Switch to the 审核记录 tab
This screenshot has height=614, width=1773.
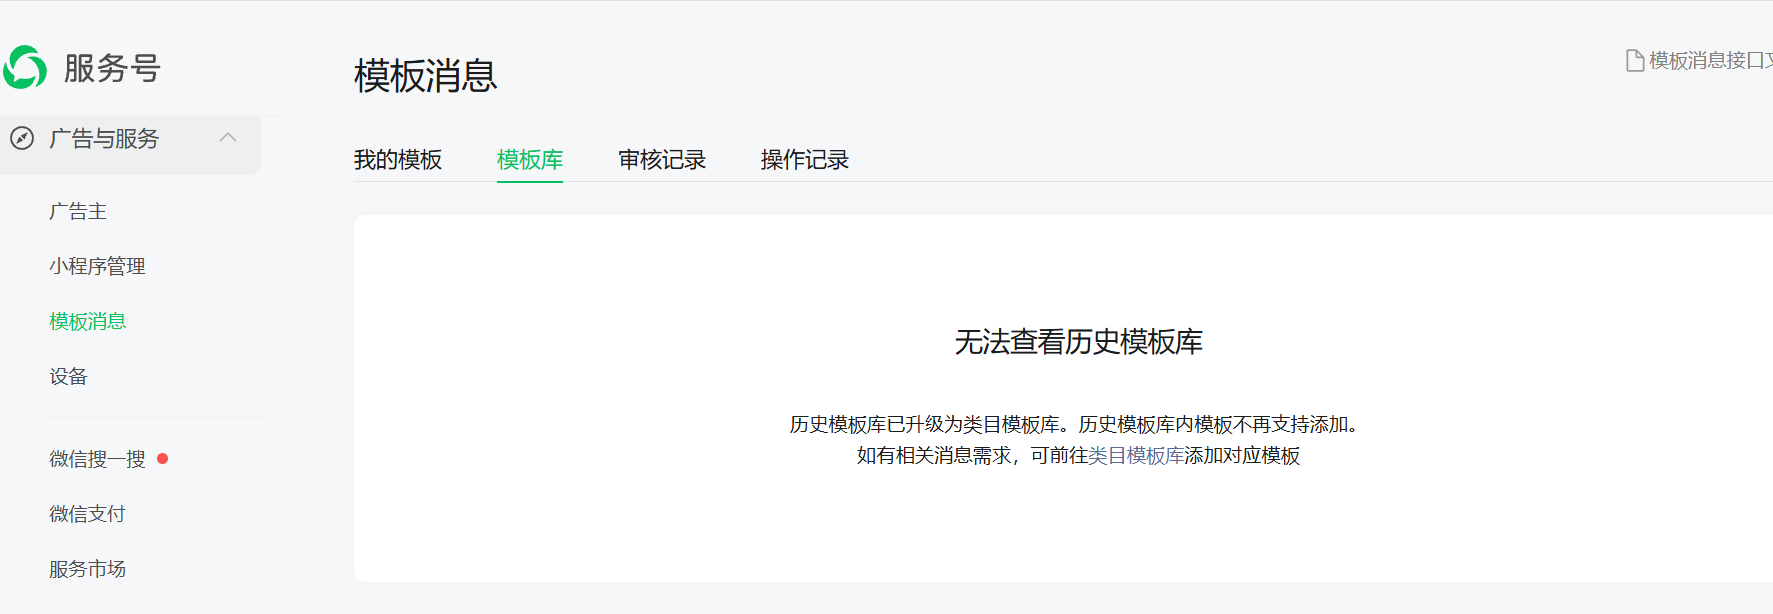tap(662, 160)
